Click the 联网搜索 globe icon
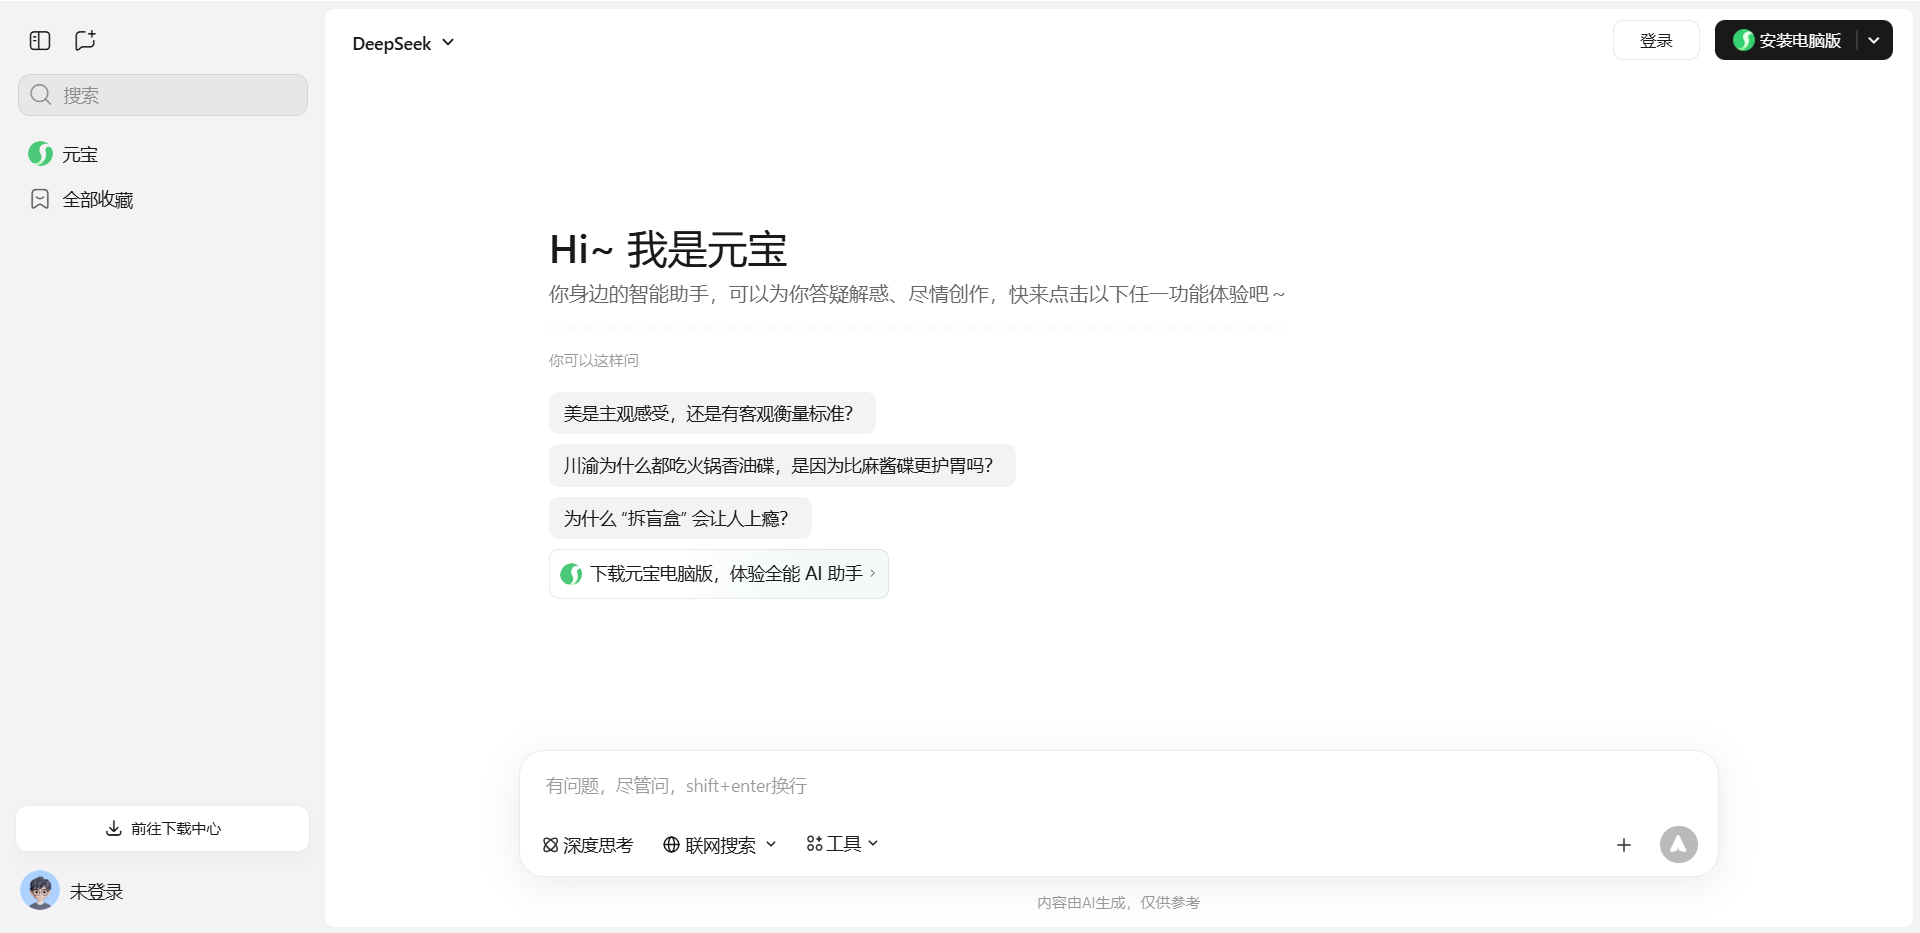The image size is (1920, 933). tap(671, 845)
